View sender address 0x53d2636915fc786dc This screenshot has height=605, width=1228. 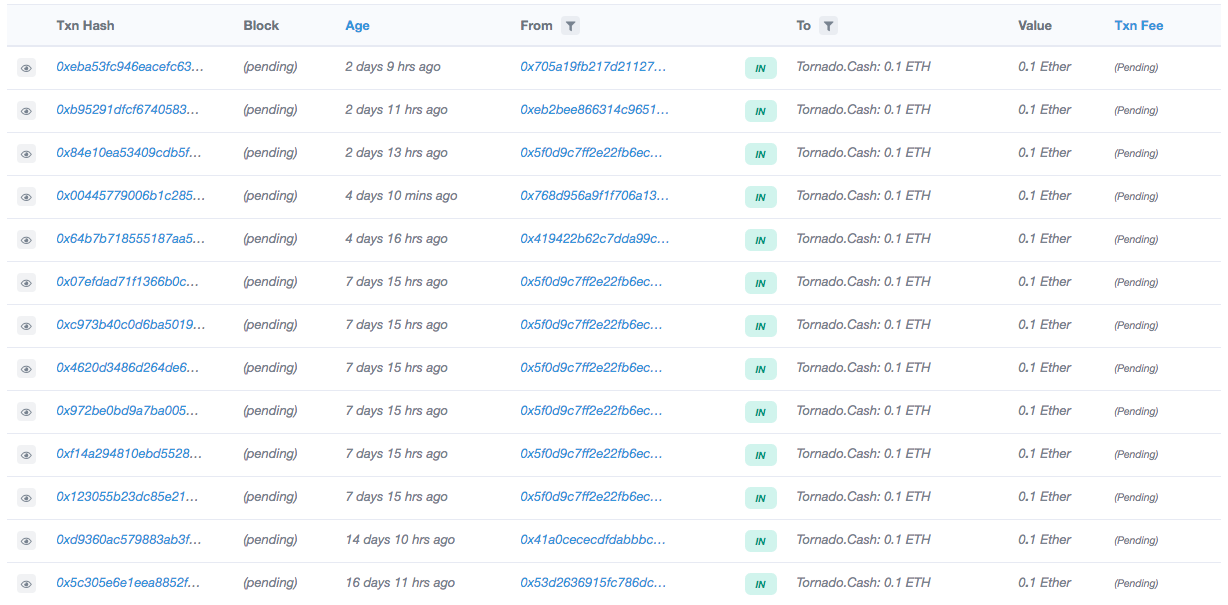[x=594, y=583]
